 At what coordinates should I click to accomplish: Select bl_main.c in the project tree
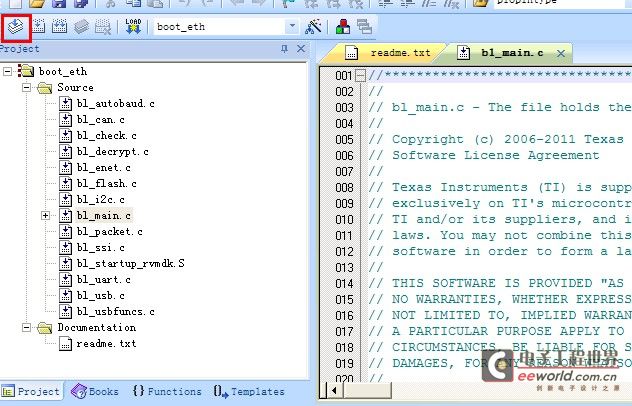click(104, 216)
